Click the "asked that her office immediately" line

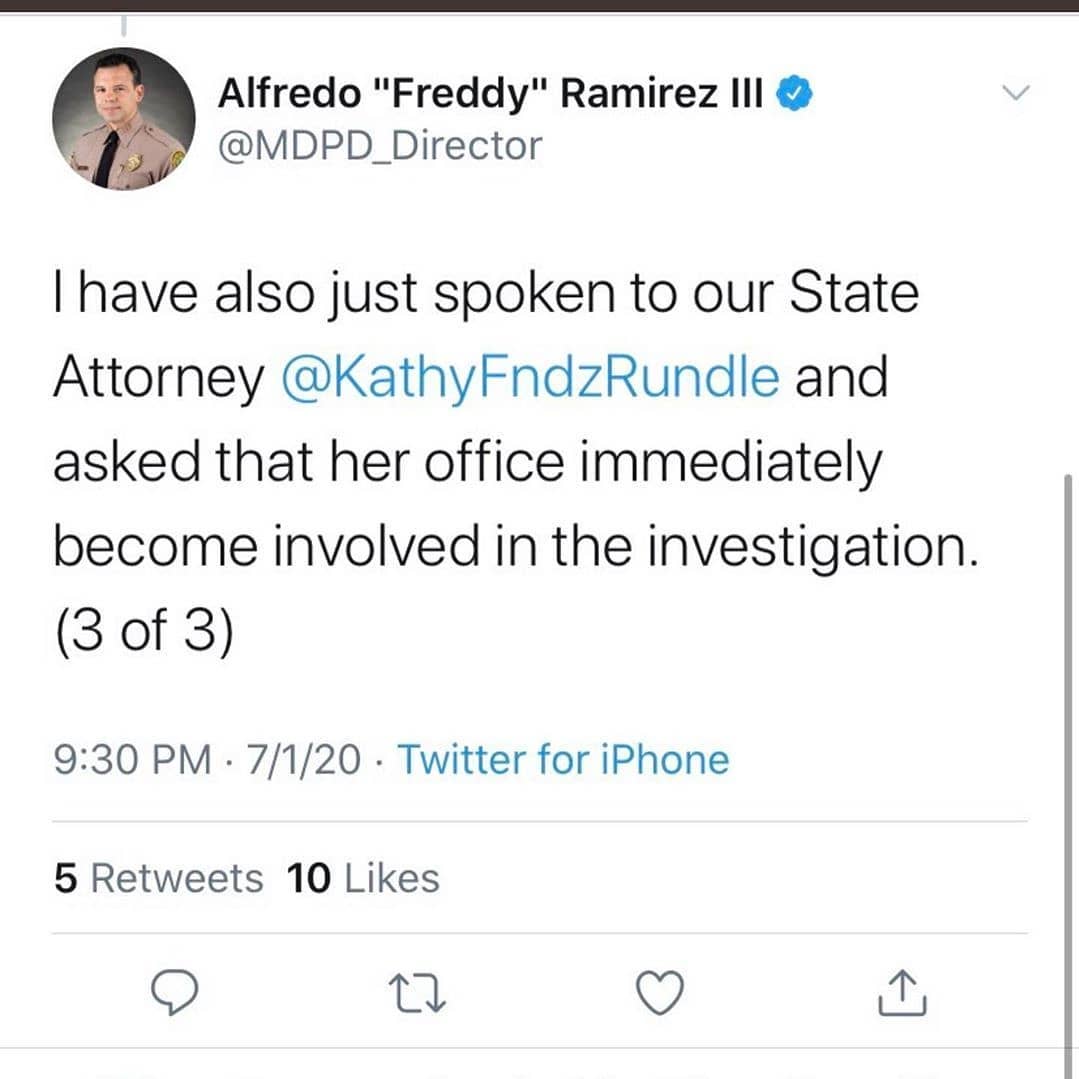[467, 462]
